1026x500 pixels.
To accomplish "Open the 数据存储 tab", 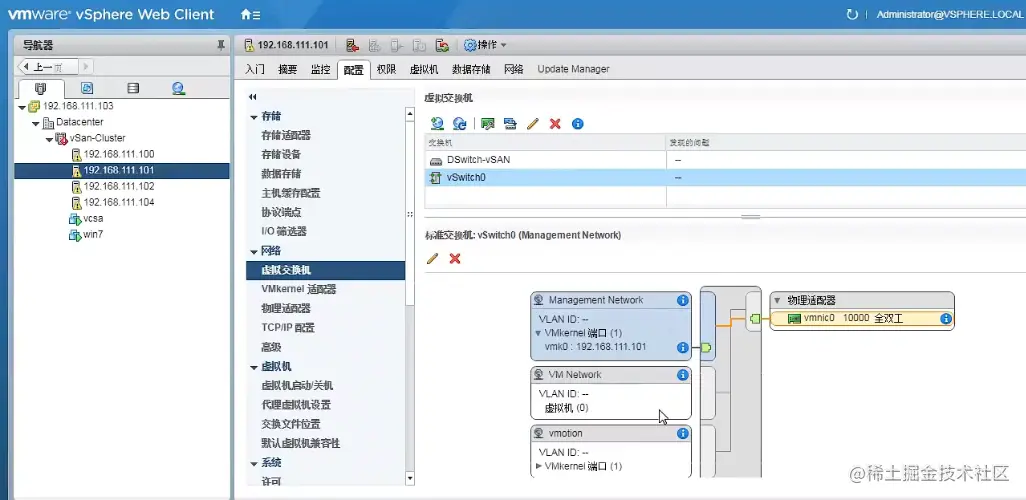I will 471,69.
